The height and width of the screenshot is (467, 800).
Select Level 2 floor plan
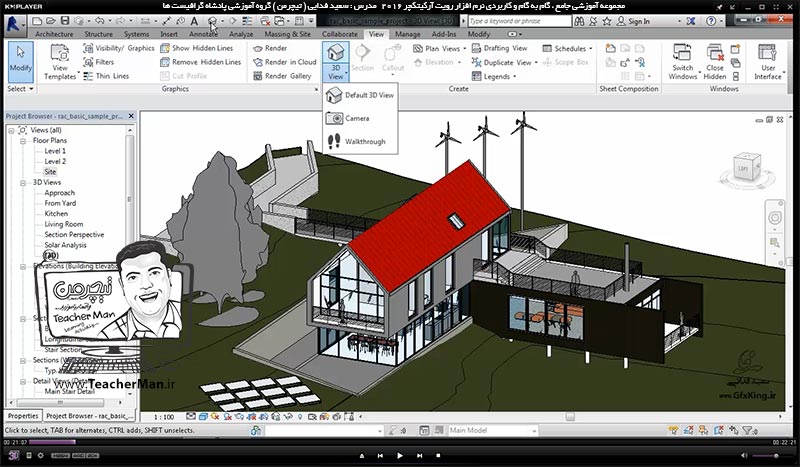coord(55,161)
